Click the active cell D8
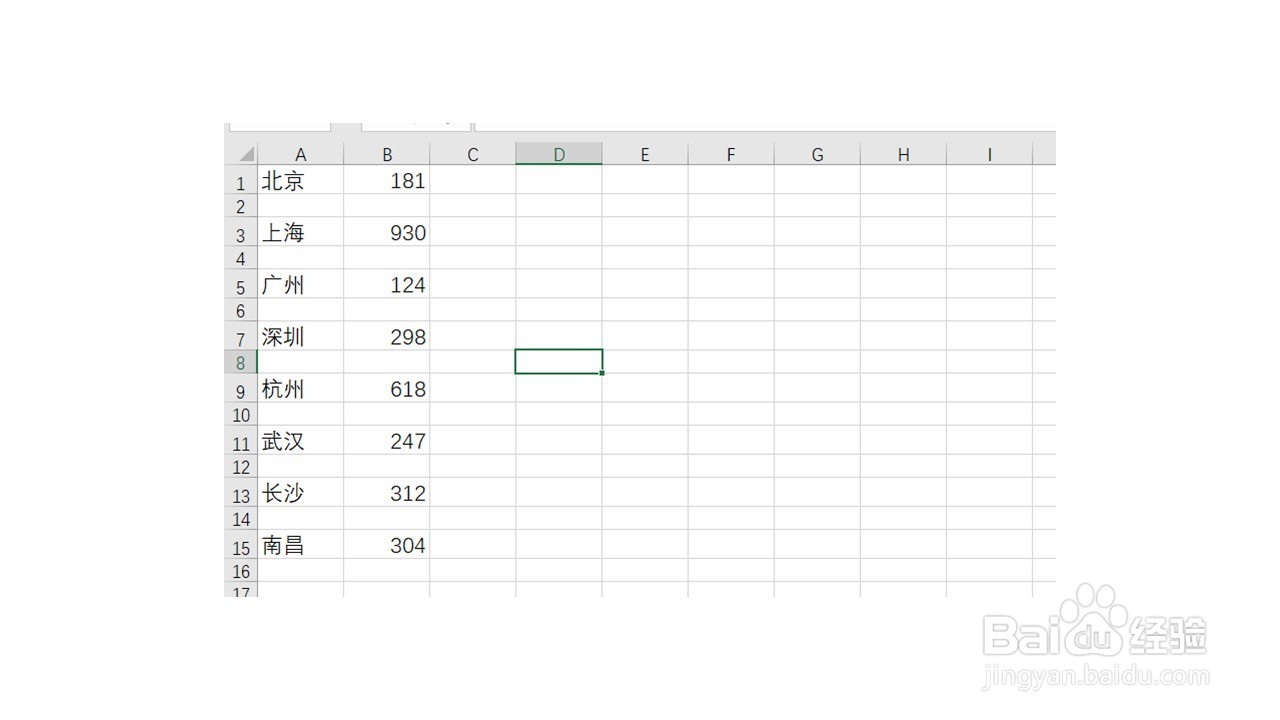 (x=559, y=361)
